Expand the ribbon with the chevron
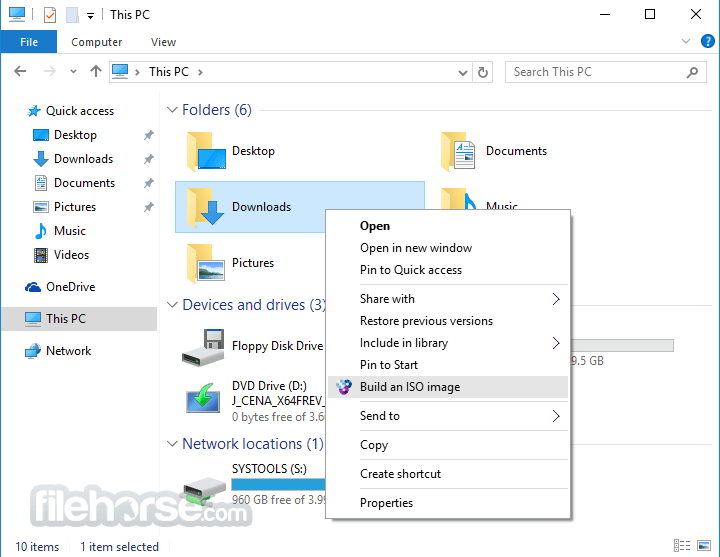720x557 pixels. [x=686, y=41]
